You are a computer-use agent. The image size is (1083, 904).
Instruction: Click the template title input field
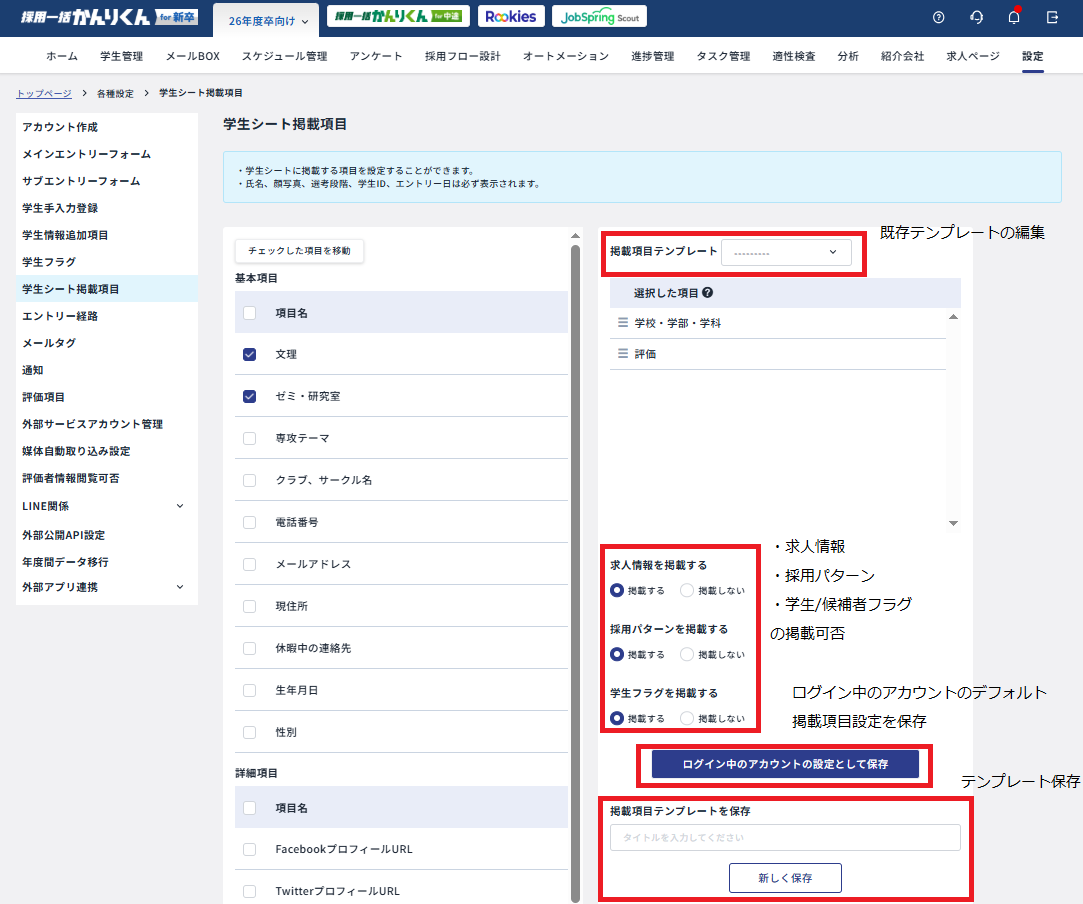point(785,837)
